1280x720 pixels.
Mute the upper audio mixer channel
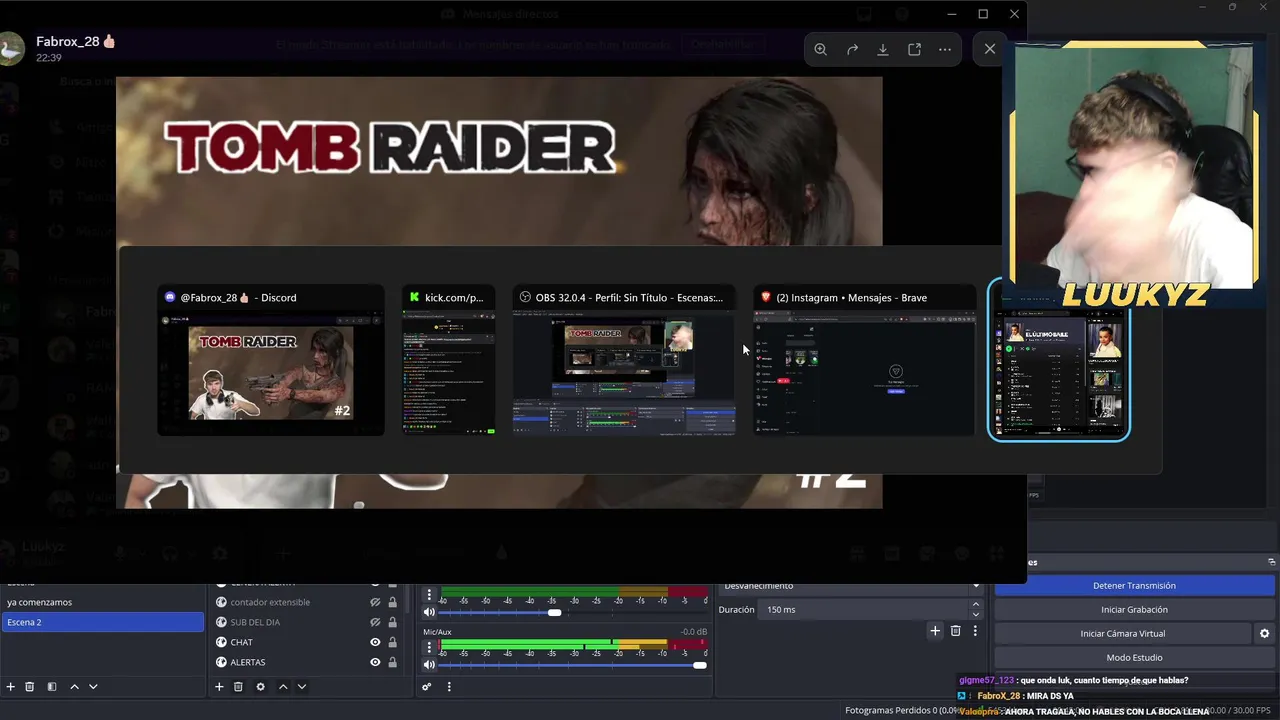429,612
